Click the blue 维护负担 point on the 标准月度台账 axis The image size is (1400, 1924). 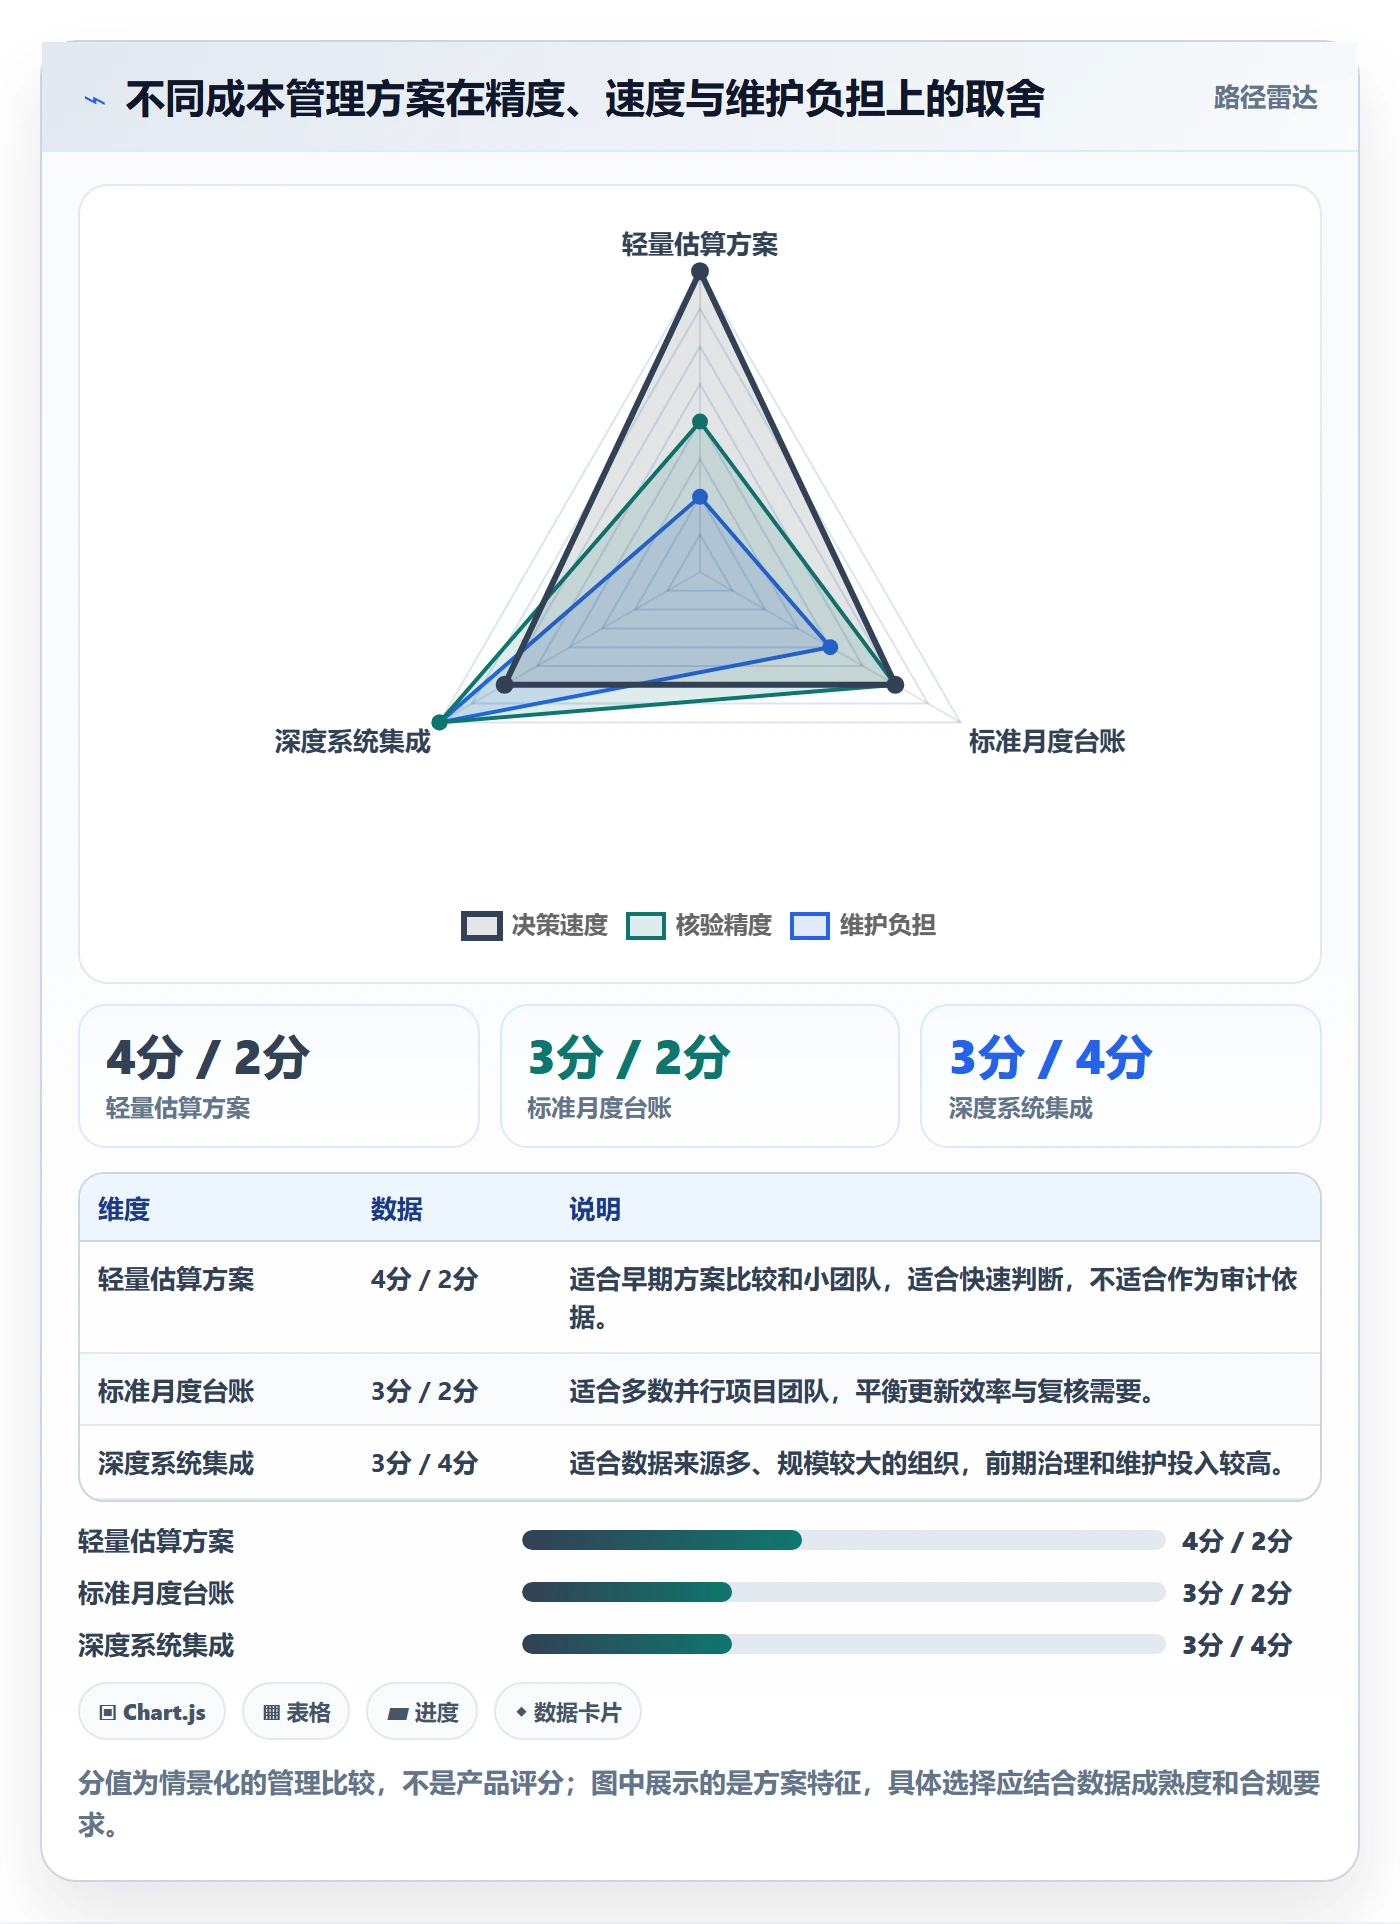(x=830, y=647)
